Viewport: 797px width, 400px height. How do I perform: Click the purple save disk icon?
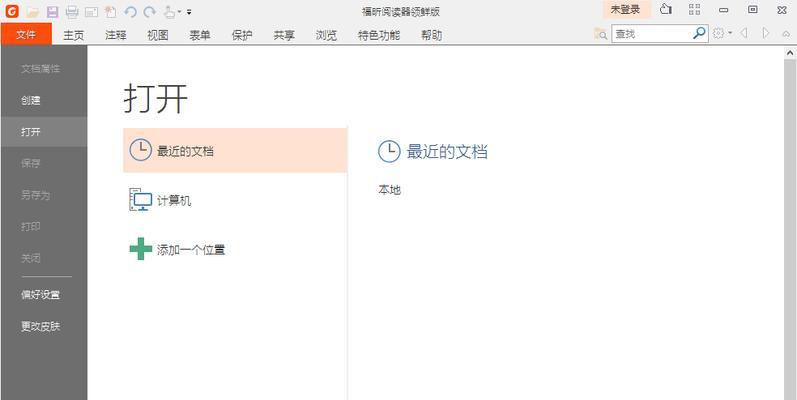52,12
